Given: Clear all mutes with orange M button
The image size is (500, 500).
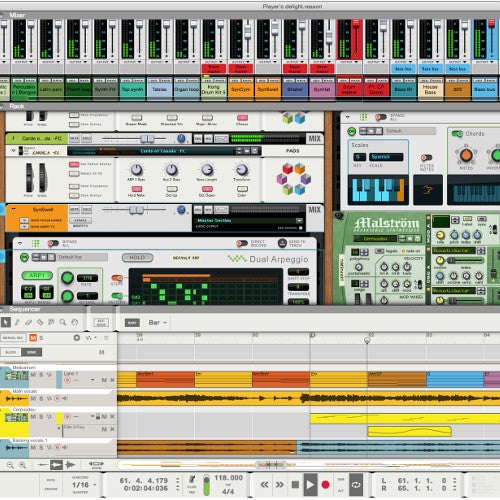Looking at the screenshot, I should point(33,338).
